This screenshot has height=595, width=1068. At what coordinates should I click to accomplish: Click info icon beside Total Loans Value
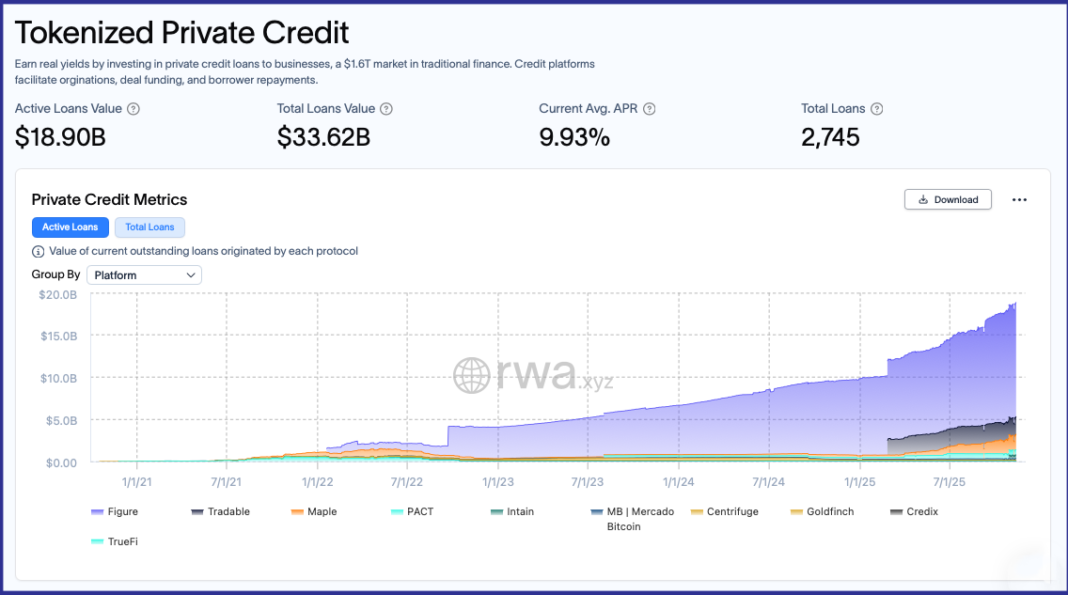pyautogui.click(x=386, y=109)
